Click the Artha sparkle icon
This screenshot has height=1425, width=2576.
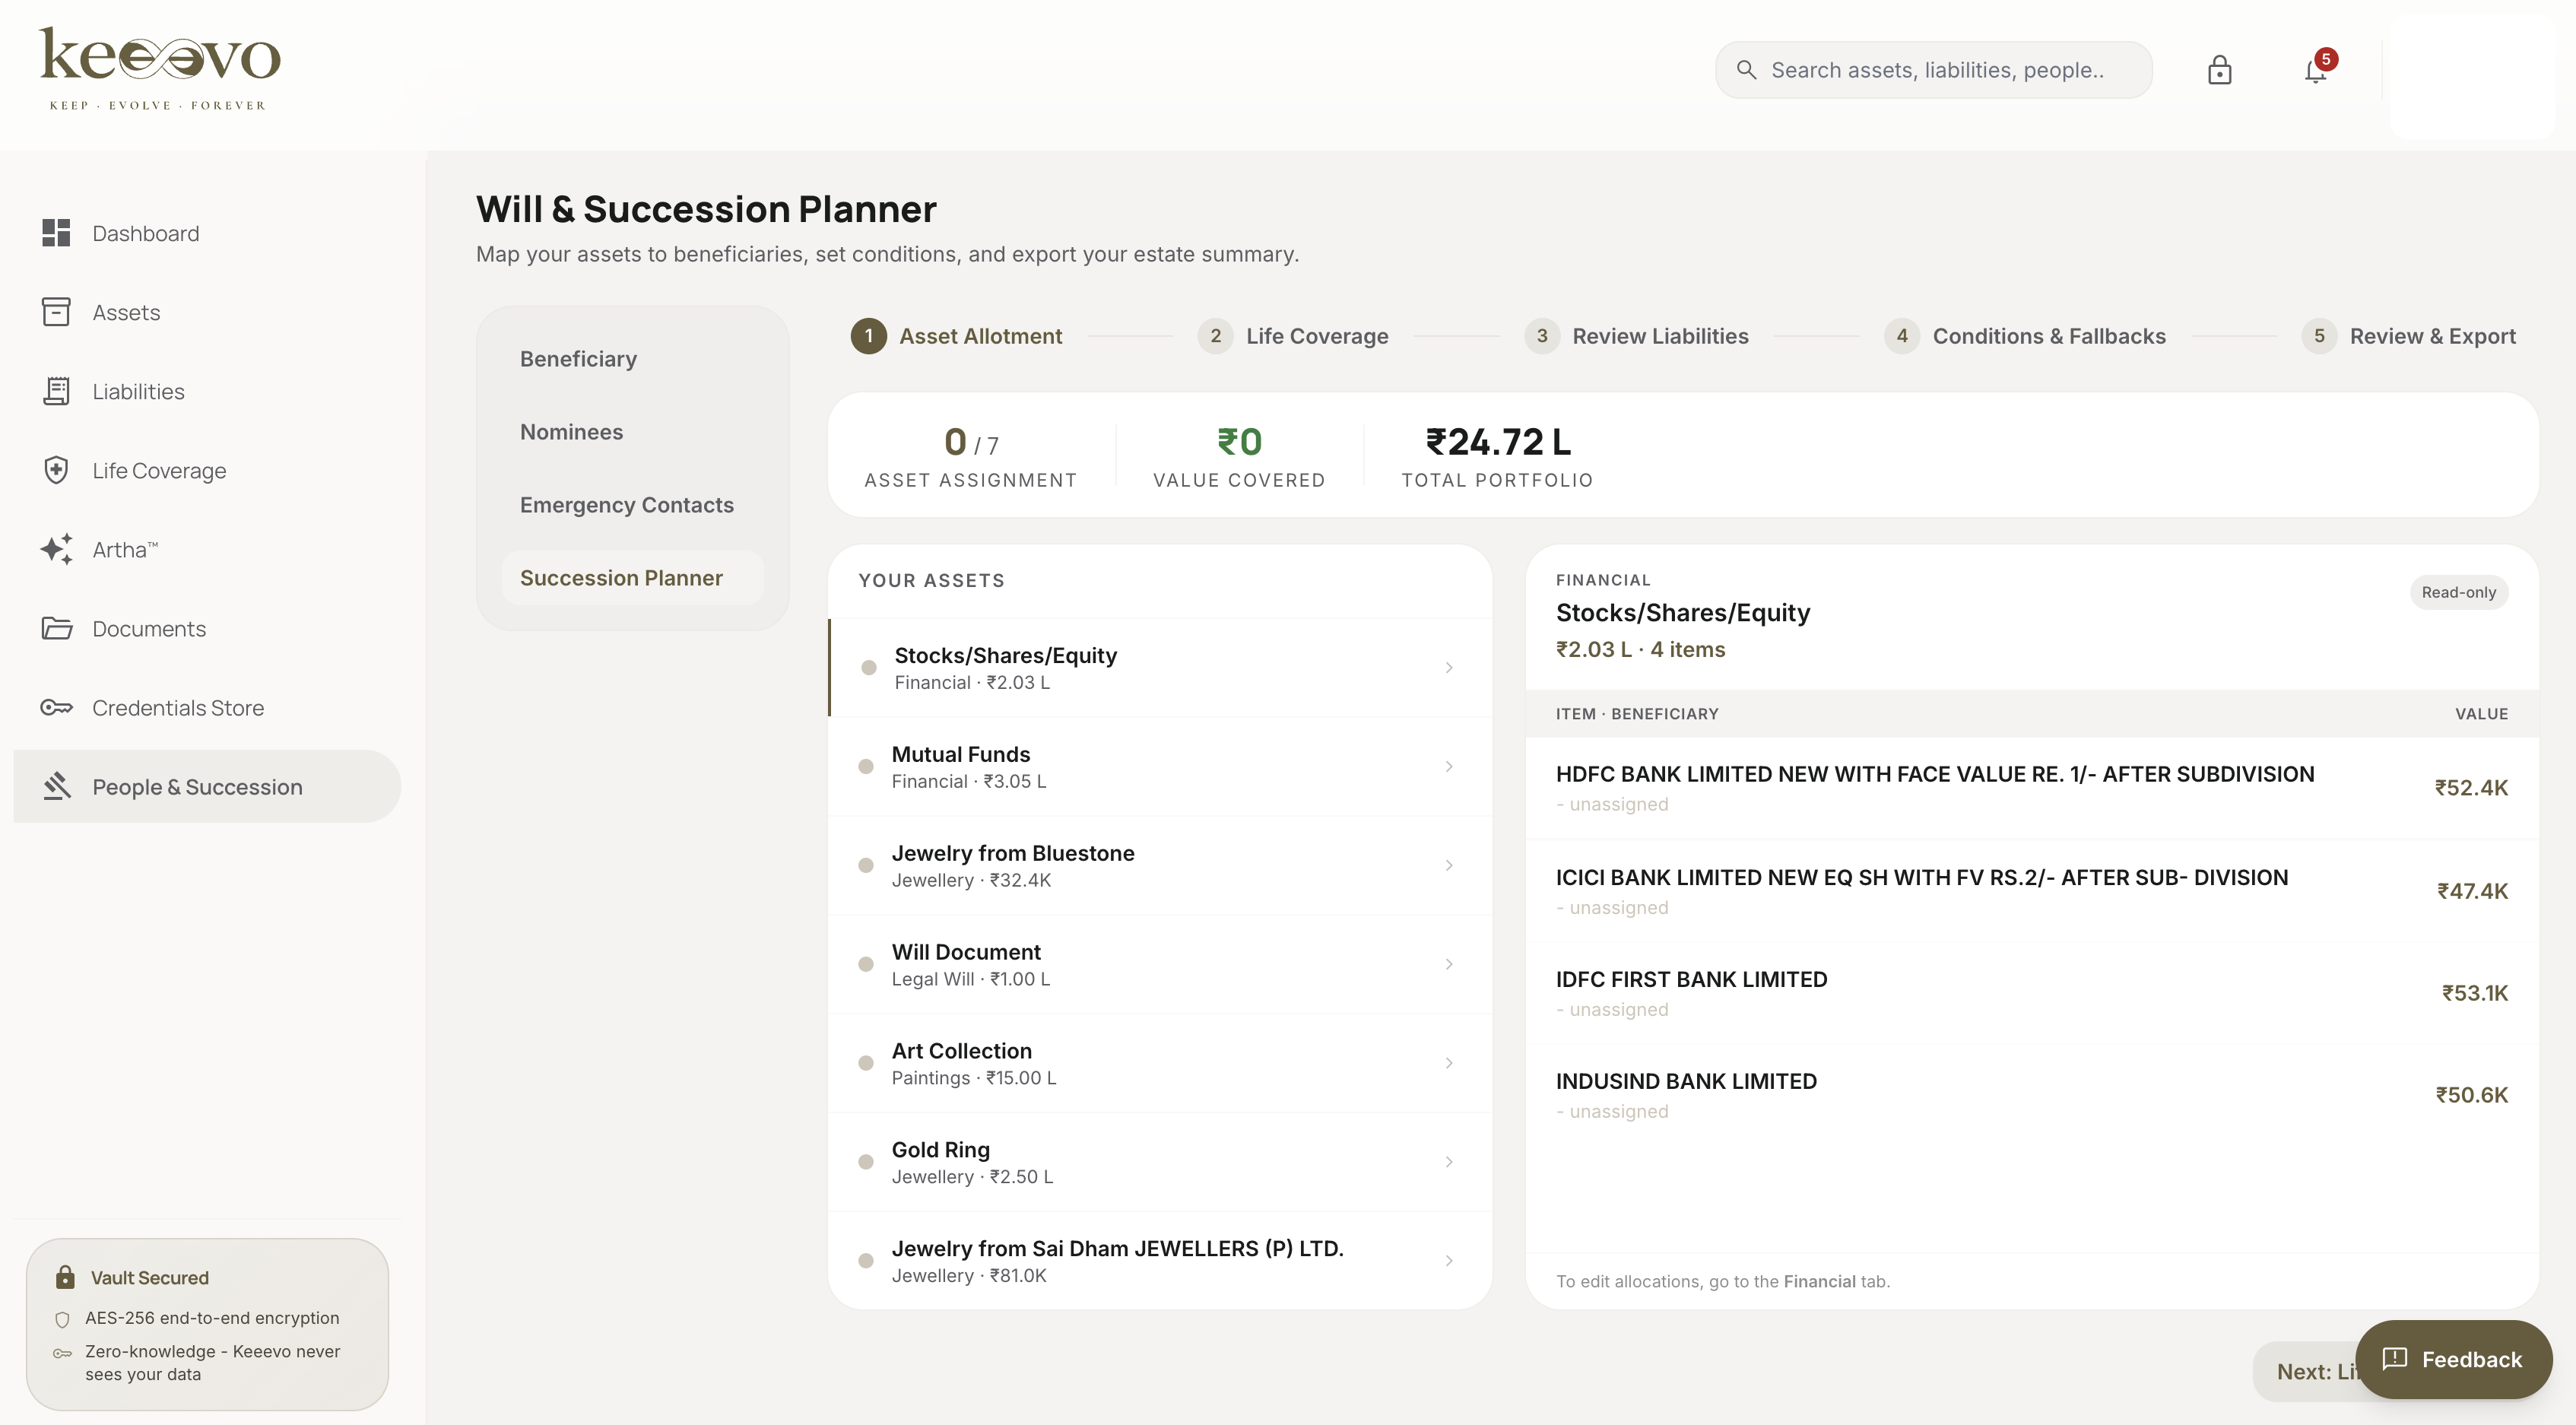click(x=56, y=549)
